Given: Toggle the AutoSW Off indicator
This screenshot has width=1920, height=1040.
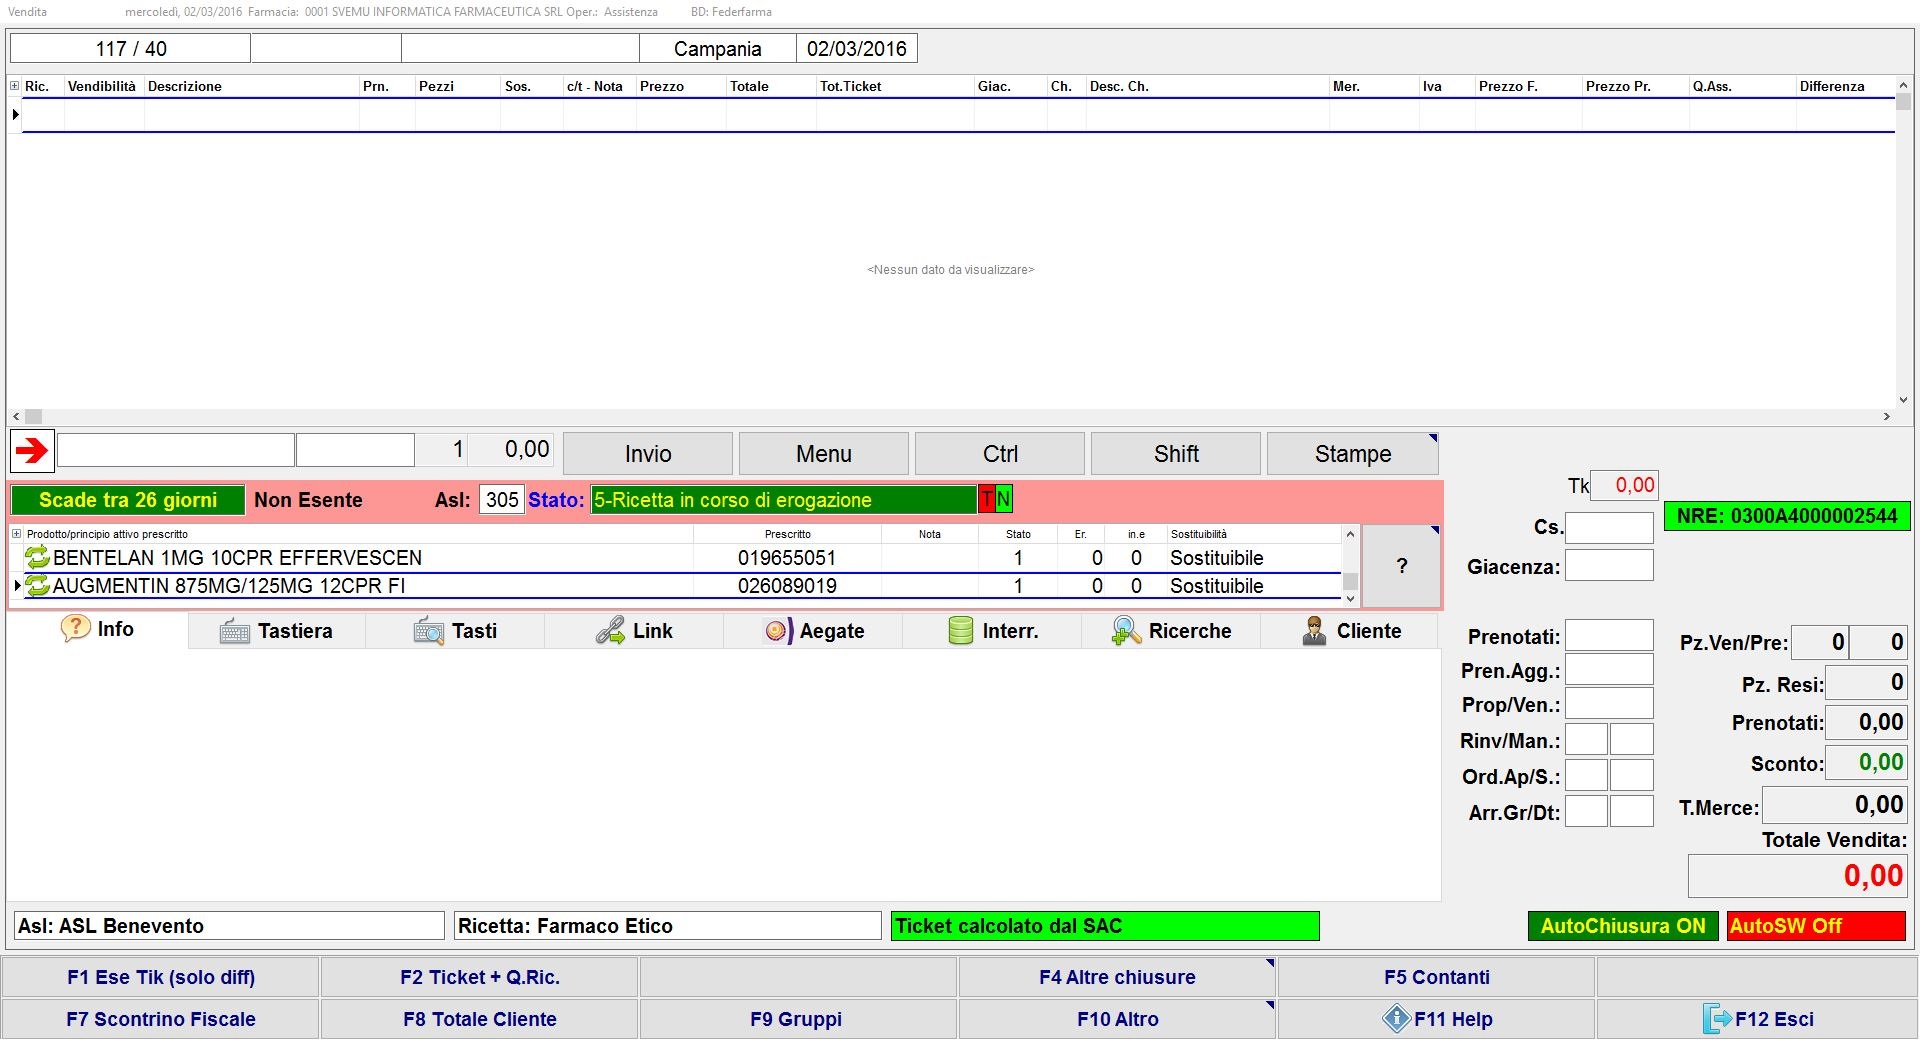Looking at the screenshot, I should [x=1815, y=926].
